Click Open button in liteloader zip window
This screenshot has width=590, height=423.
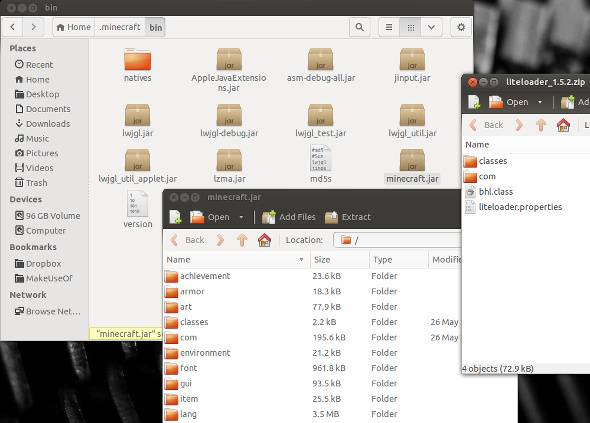(x=508, y=102)
